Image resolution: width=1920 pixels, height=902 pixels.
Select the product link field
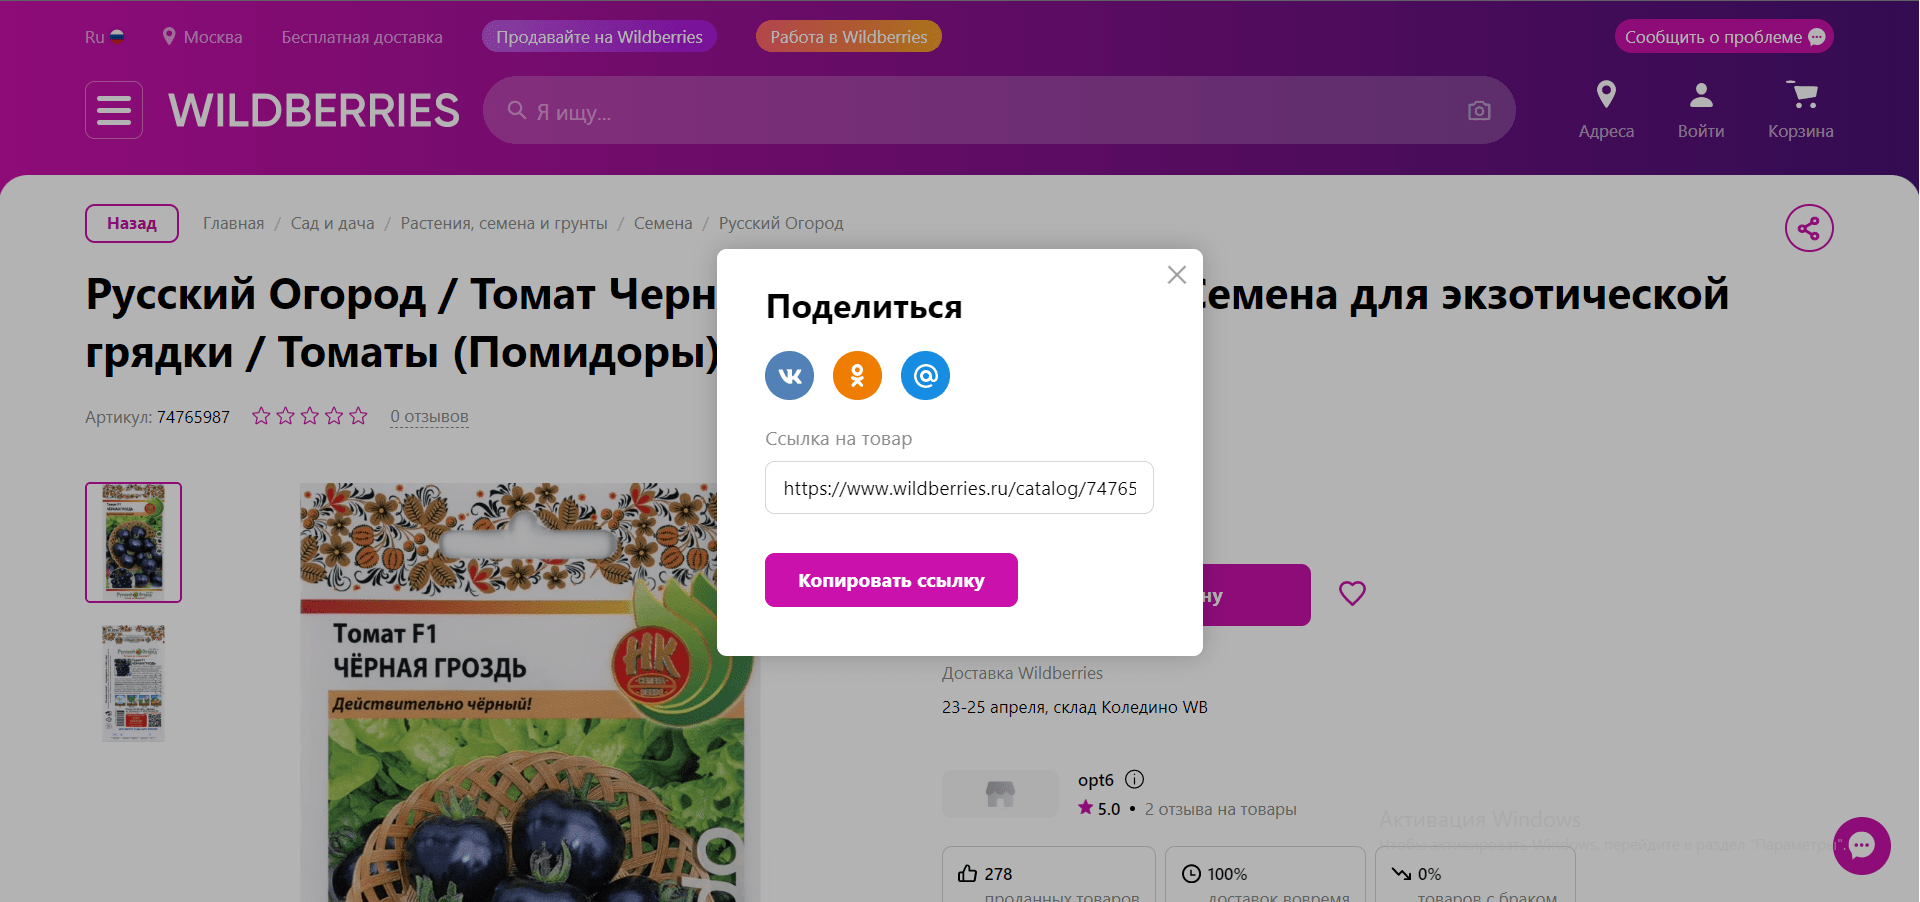959,488
